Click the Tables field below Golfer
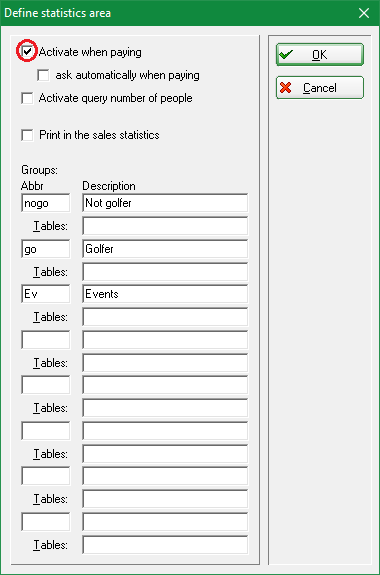The image size is (380, 575). 165,272
